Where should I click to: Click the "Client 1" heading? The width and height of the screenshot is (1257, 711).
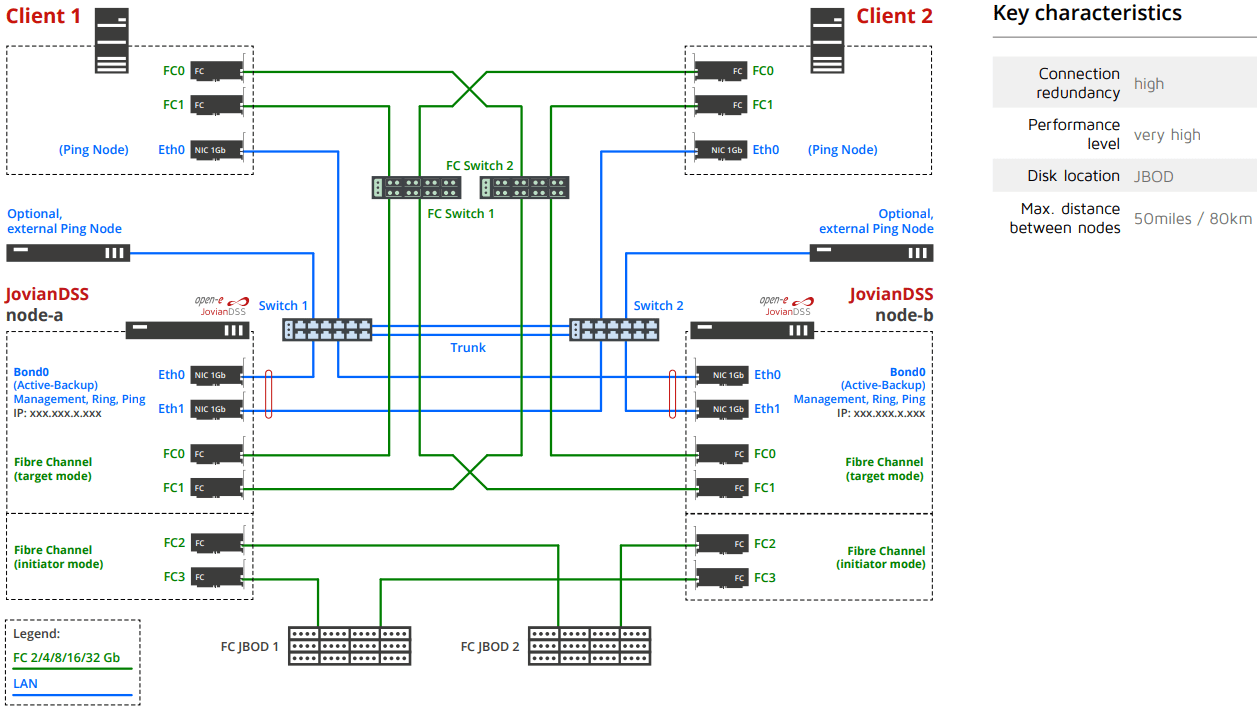tap(42, 16)
